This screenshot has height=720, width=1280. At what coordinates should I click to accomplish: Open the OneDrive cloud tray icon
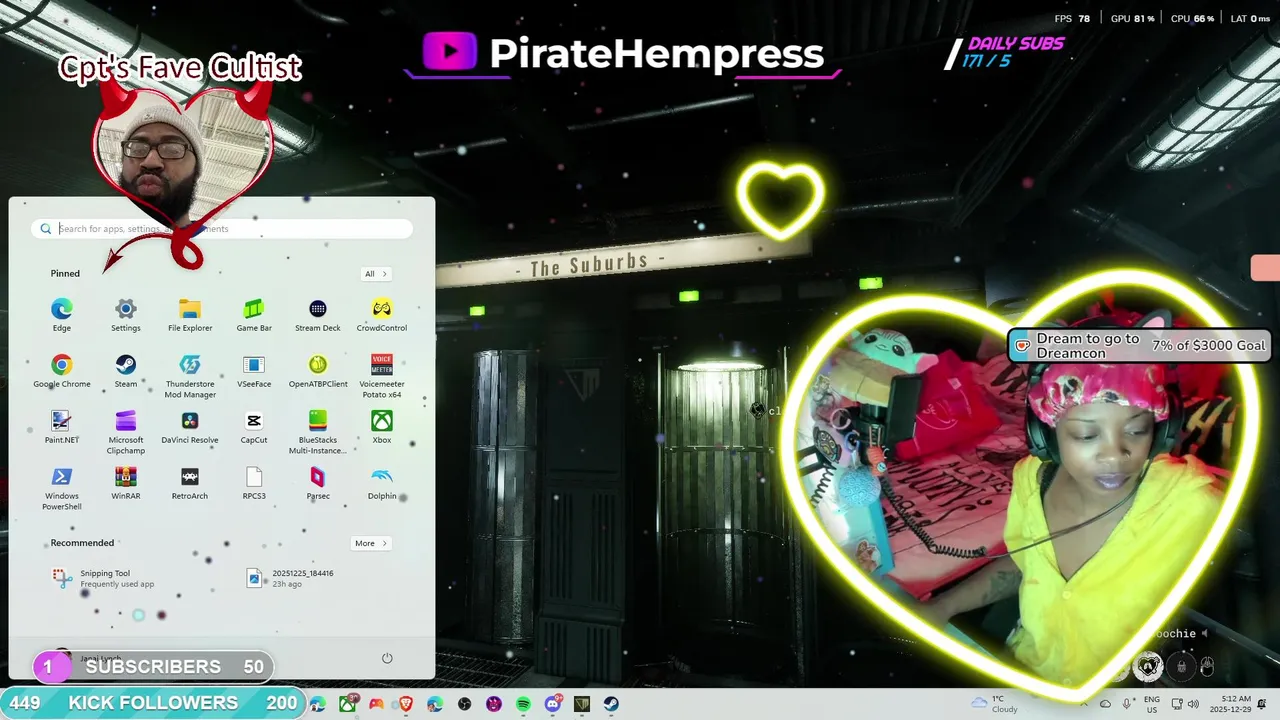[1105, 704]
